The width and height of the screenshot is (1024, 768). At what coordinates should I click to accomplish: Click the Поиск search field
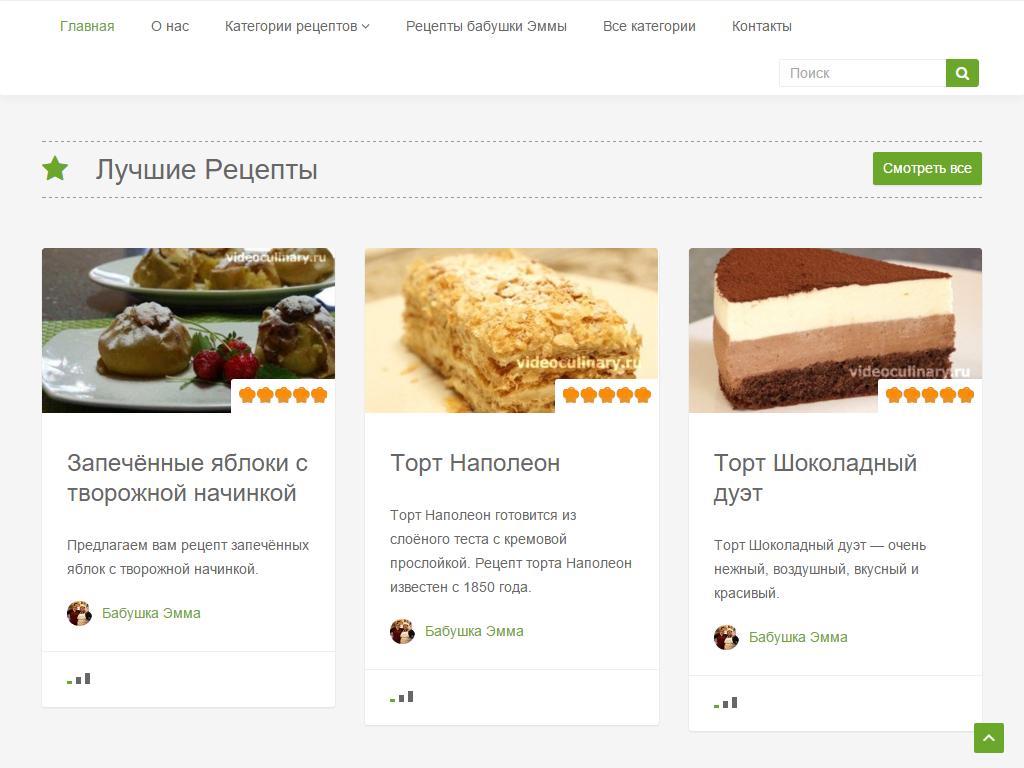pos(862,73)
